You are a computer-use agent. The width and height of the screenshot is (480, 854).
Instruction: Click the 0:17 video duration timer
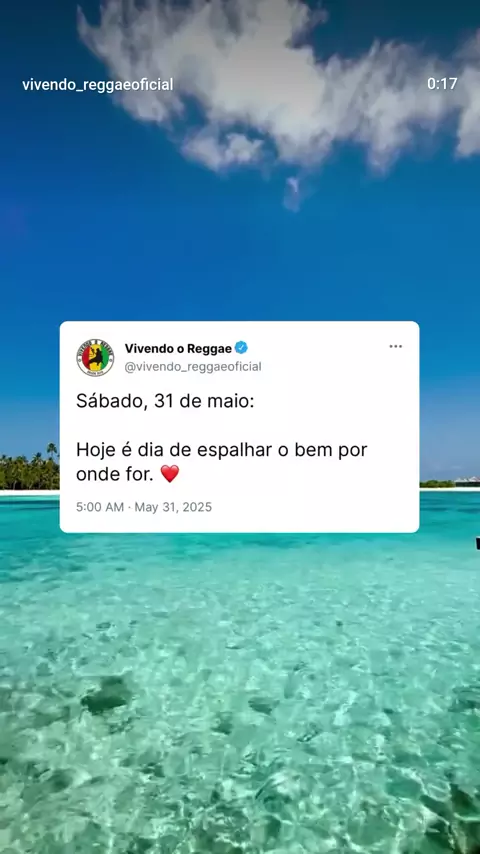[x=442, y=83]
